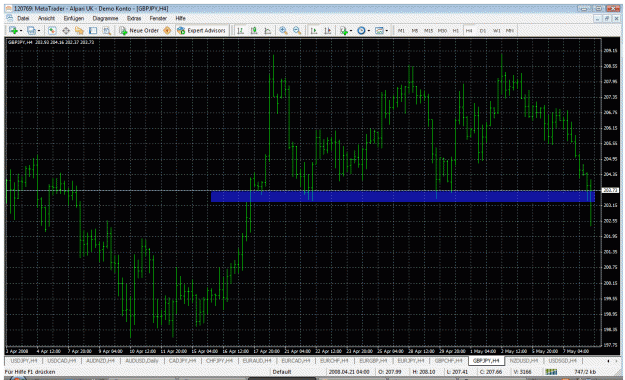Click the Periods clock icon
This screenshot has height=380, width=625.
[x=361, y=30]
